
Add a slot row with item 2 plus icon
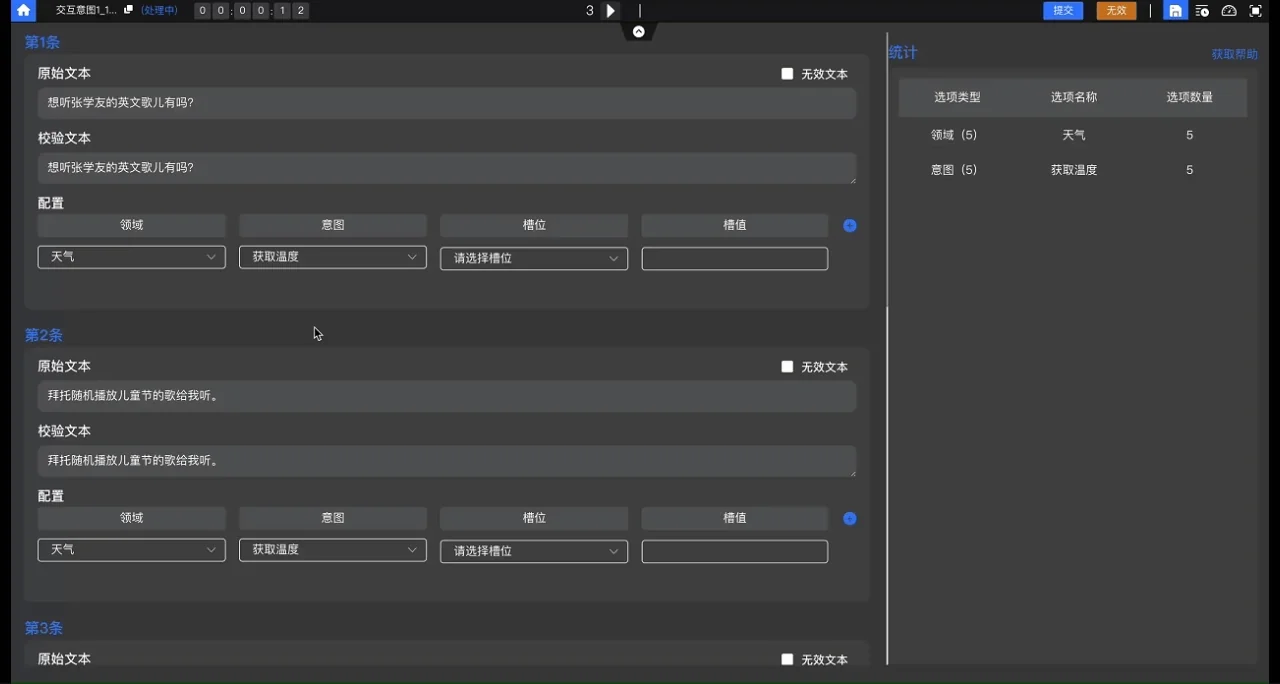[850, 519]
